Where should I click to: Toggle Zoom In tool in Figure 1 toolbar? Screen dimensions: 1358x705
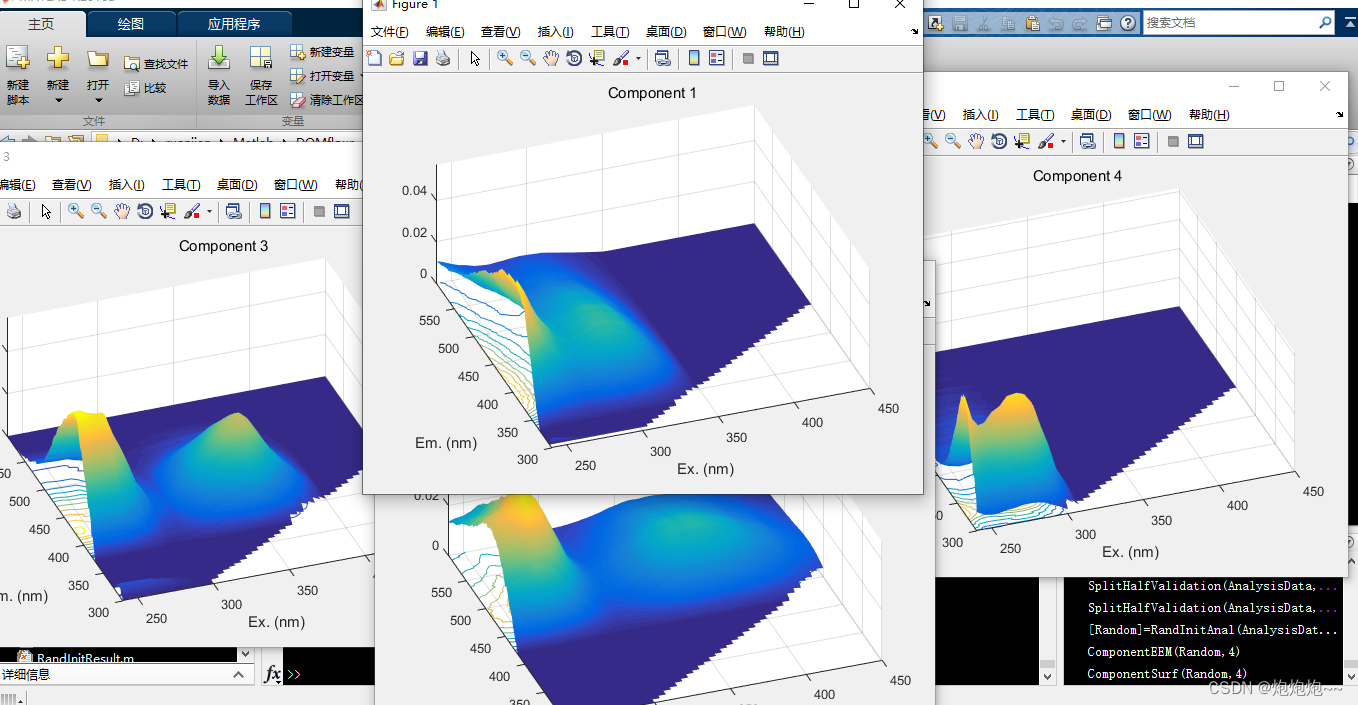pyautogui.click(x=505, y=59)
